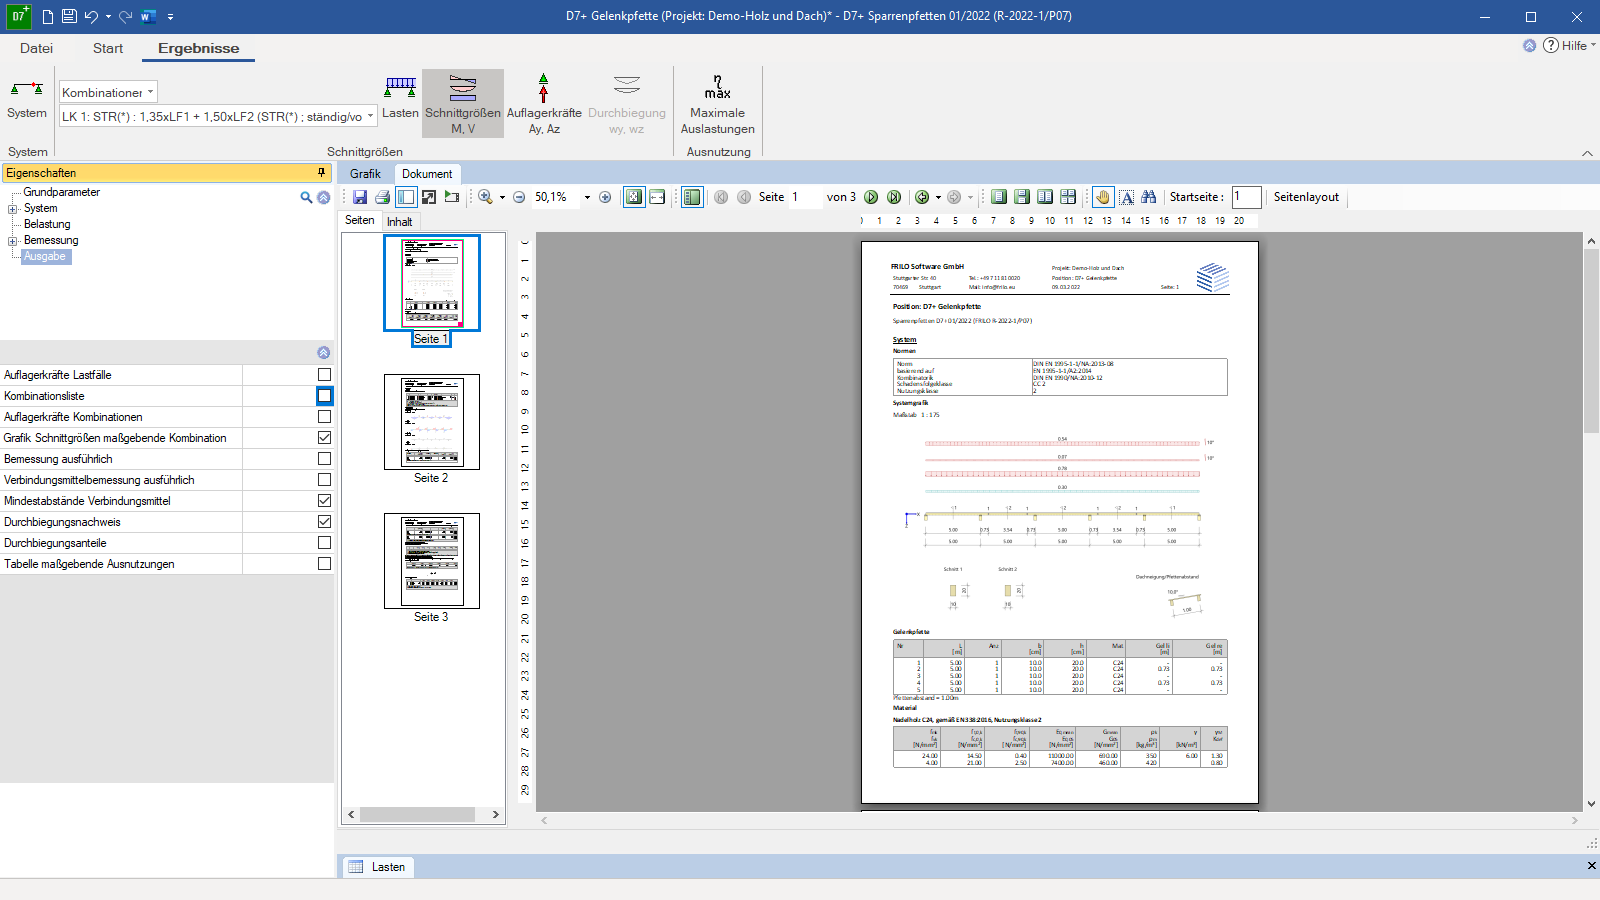Click the Undo arrow icon
The image size is (1600, 900).
(91, 16)
